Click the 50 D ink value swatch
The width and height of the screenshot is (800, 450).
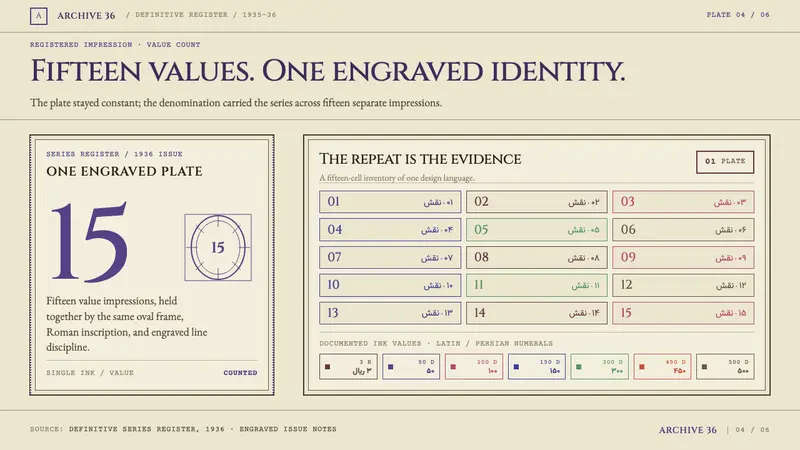point(411,367)
